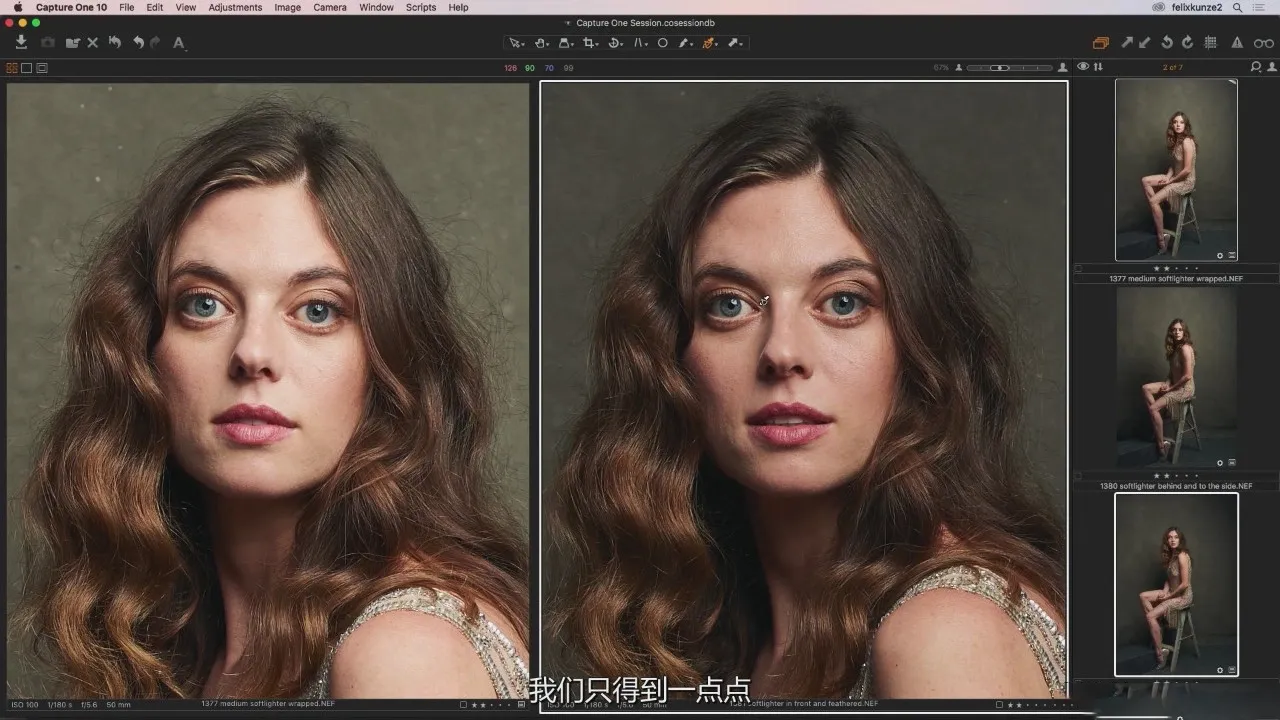Image resolution: width=1280 pixels, height=720 pixels.
Task: Open the Loupe tool dropdown
Action: tap(565, 43)
